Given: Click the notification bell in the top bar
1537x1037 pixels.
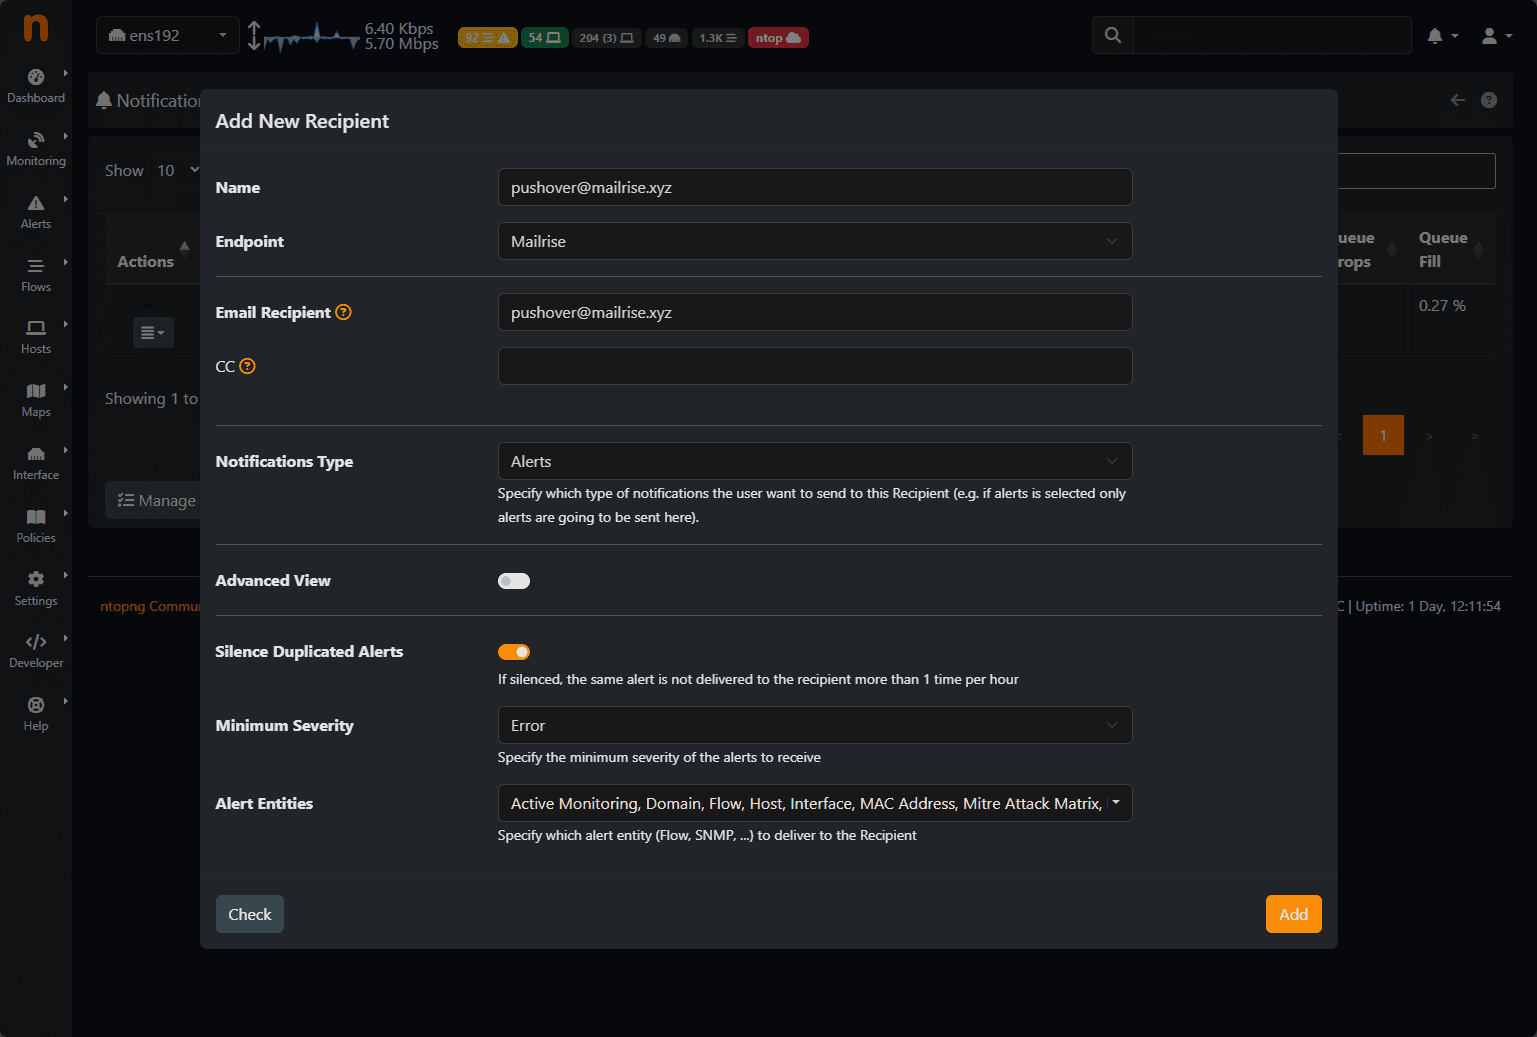Looking at the screenshot, I should (x=1437, y=35).
